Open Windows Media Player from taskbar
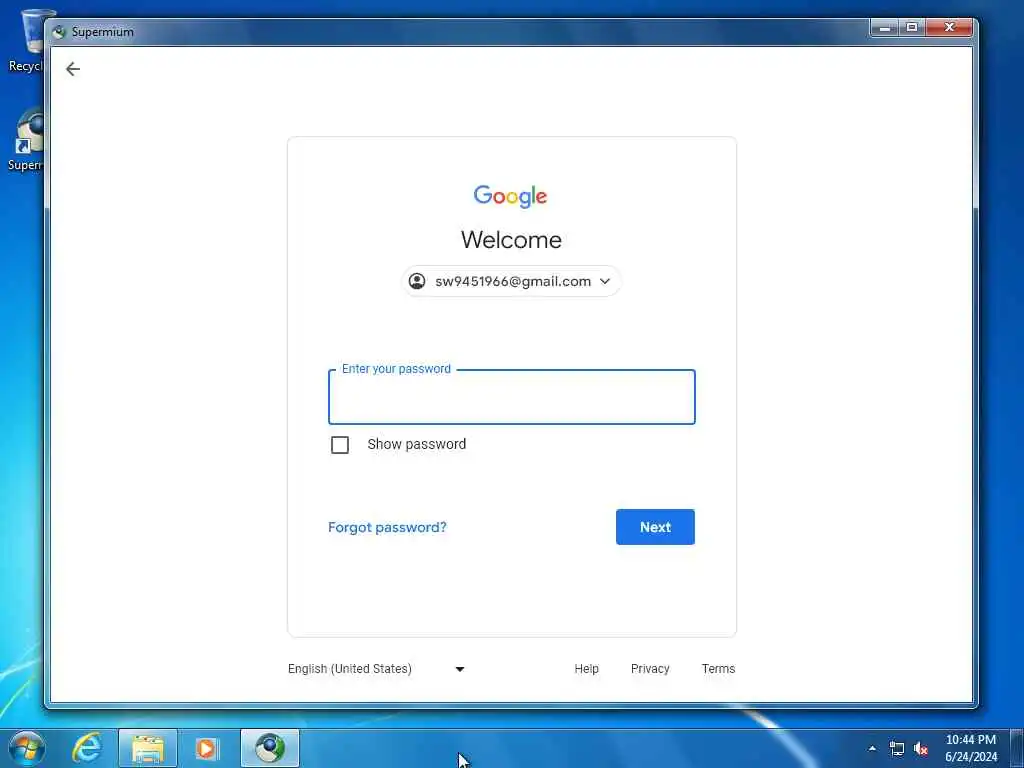Image resolution: width=1024 pixels, height=768 pixels. point(207,748)
